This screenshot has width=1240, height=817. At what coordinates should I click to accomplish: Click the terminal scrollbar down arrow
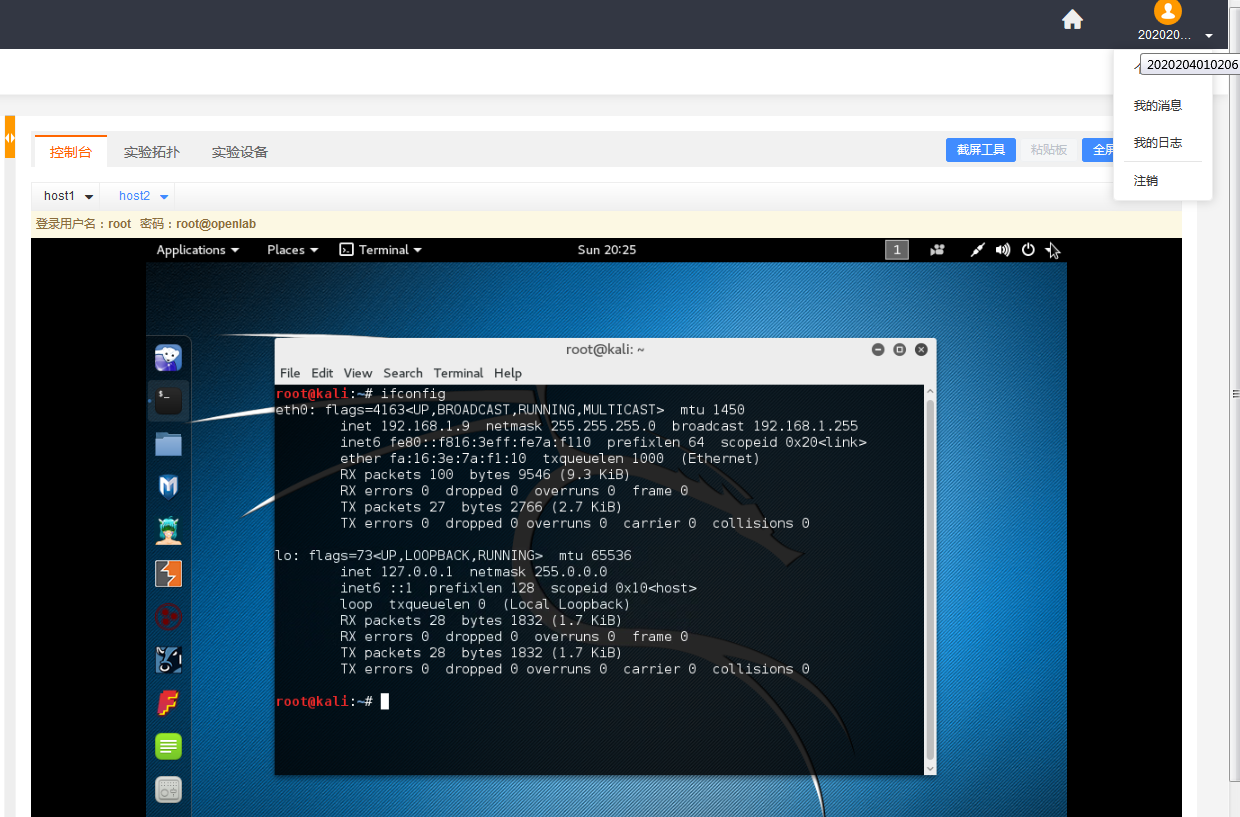(x=930, y=768)
